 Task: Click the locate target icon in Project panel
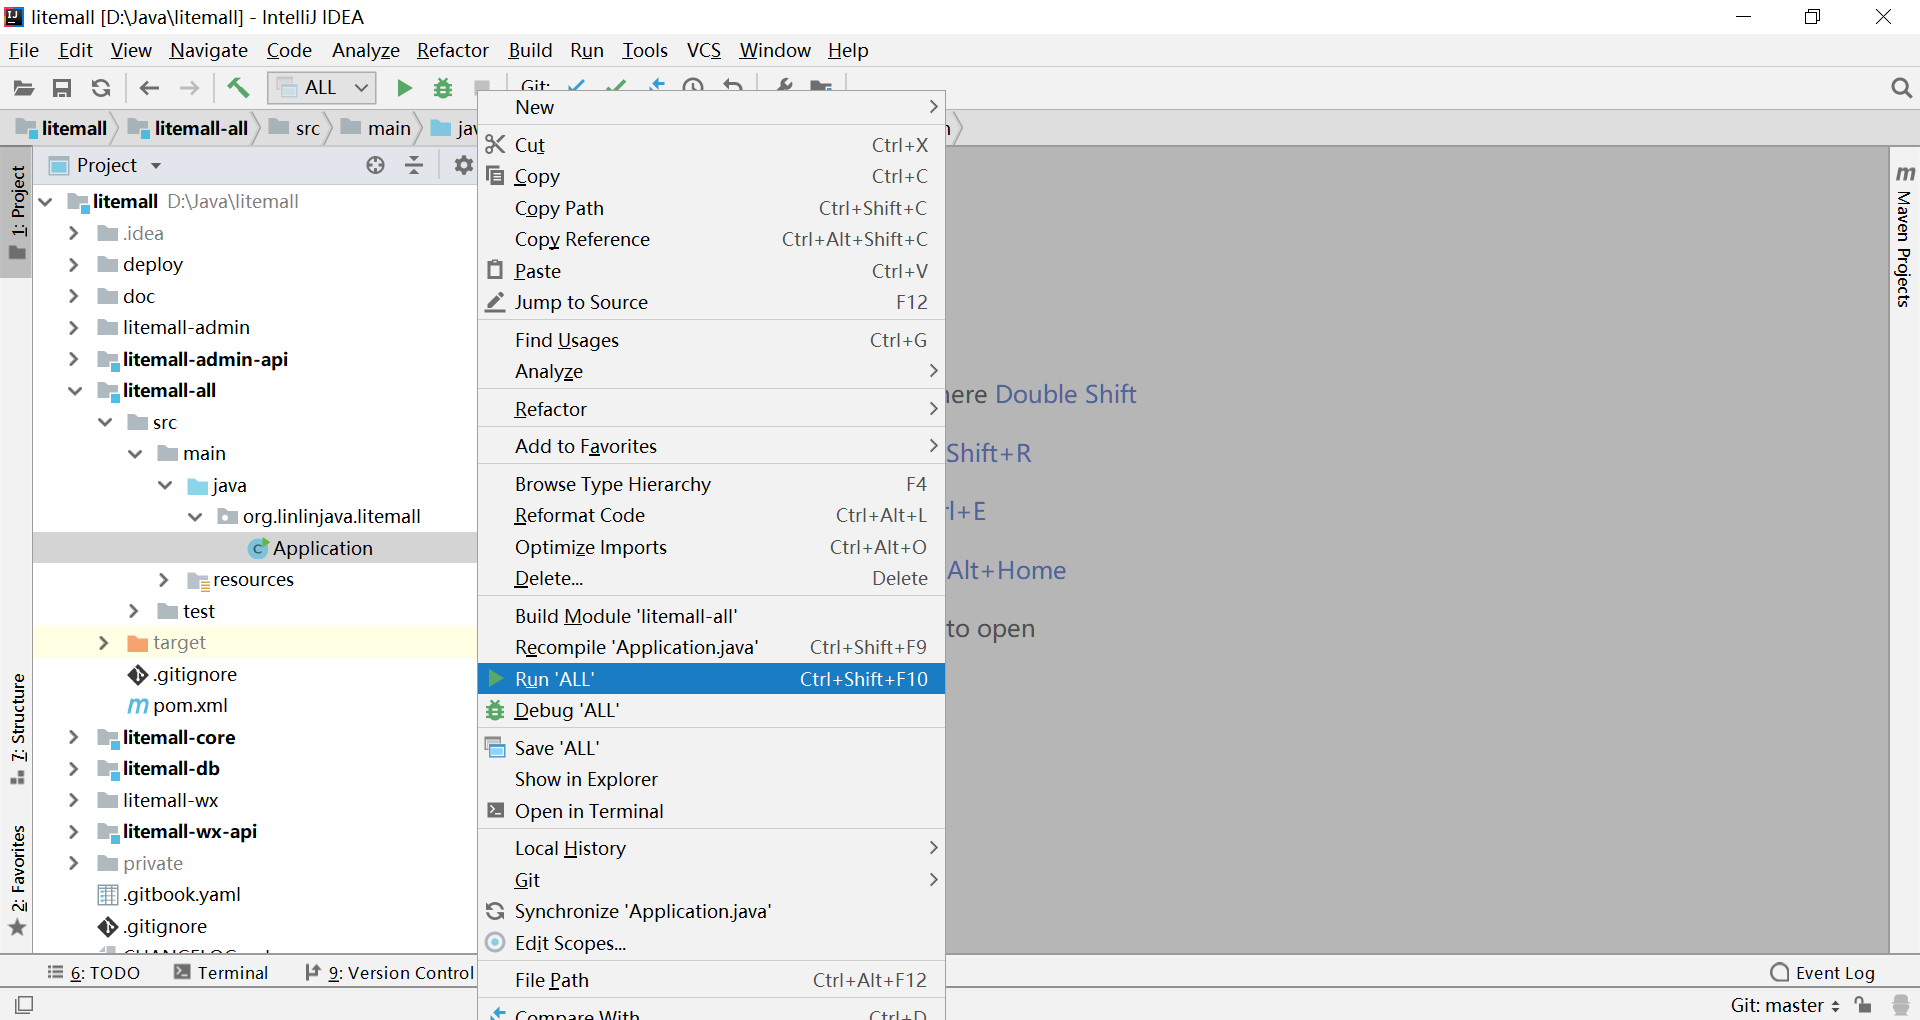(375, 165)
